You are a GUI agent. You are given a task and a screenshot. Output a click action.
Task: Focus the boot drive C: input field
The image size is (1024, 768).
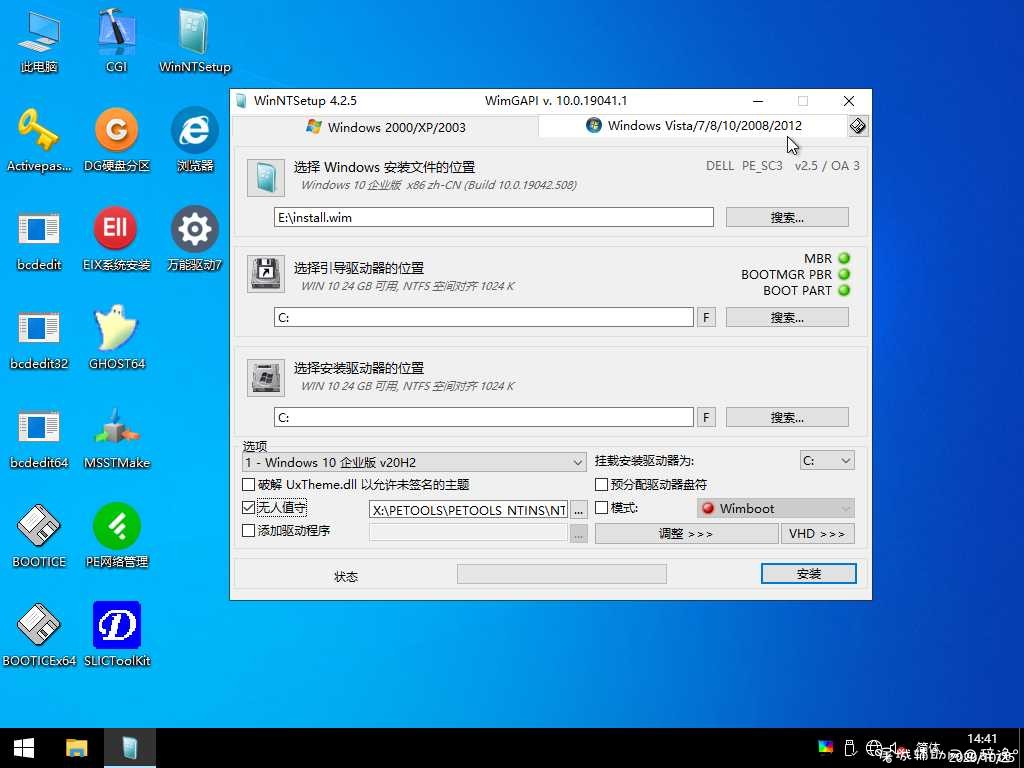click(484, 317)
